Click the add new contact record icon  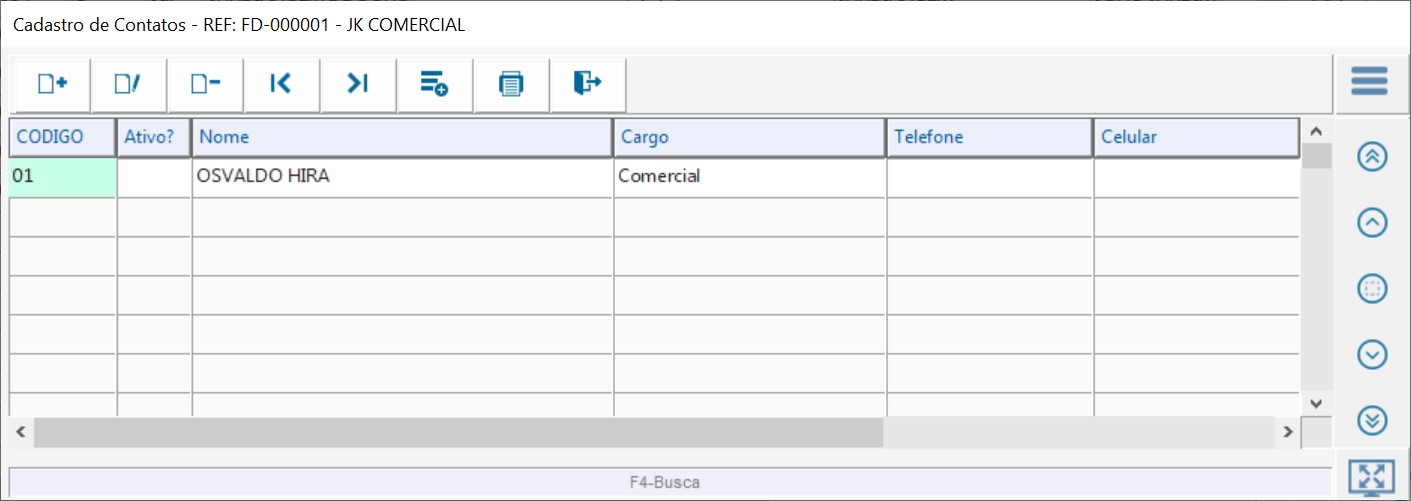[x=52, y=85]
